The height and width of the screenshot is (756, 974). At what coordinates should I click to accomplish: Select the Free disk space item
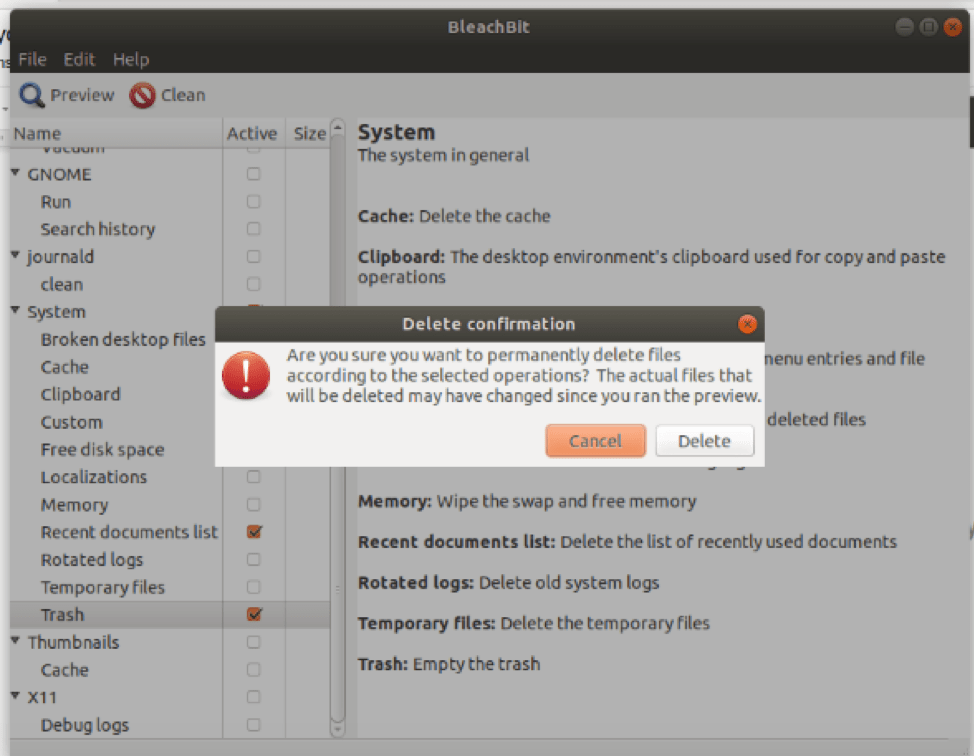point(102,450)
